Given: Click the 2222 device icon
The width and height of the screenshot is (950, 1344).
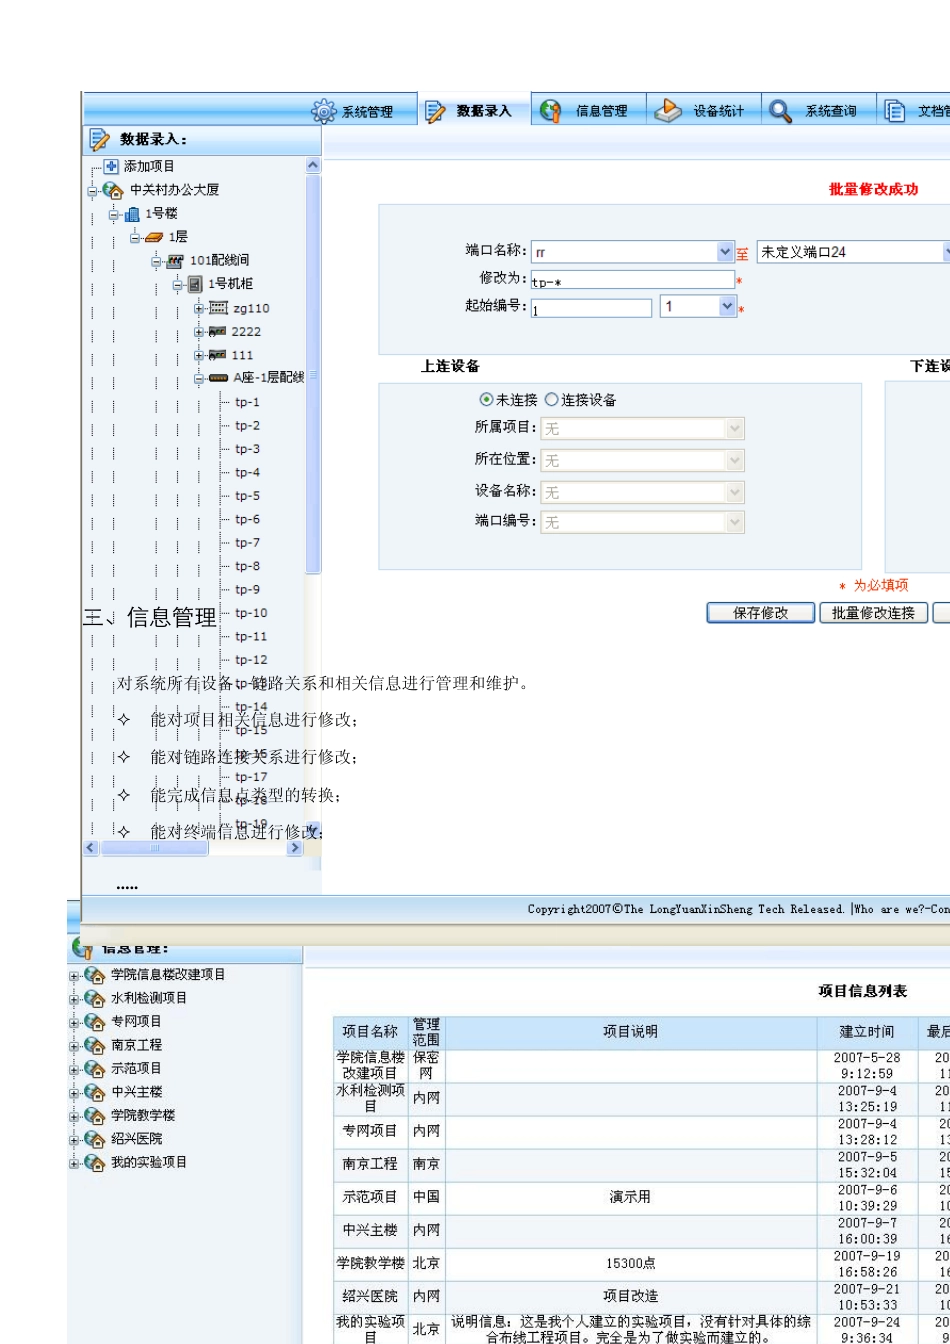Looking at the screenshot, I should pos(217,331).
